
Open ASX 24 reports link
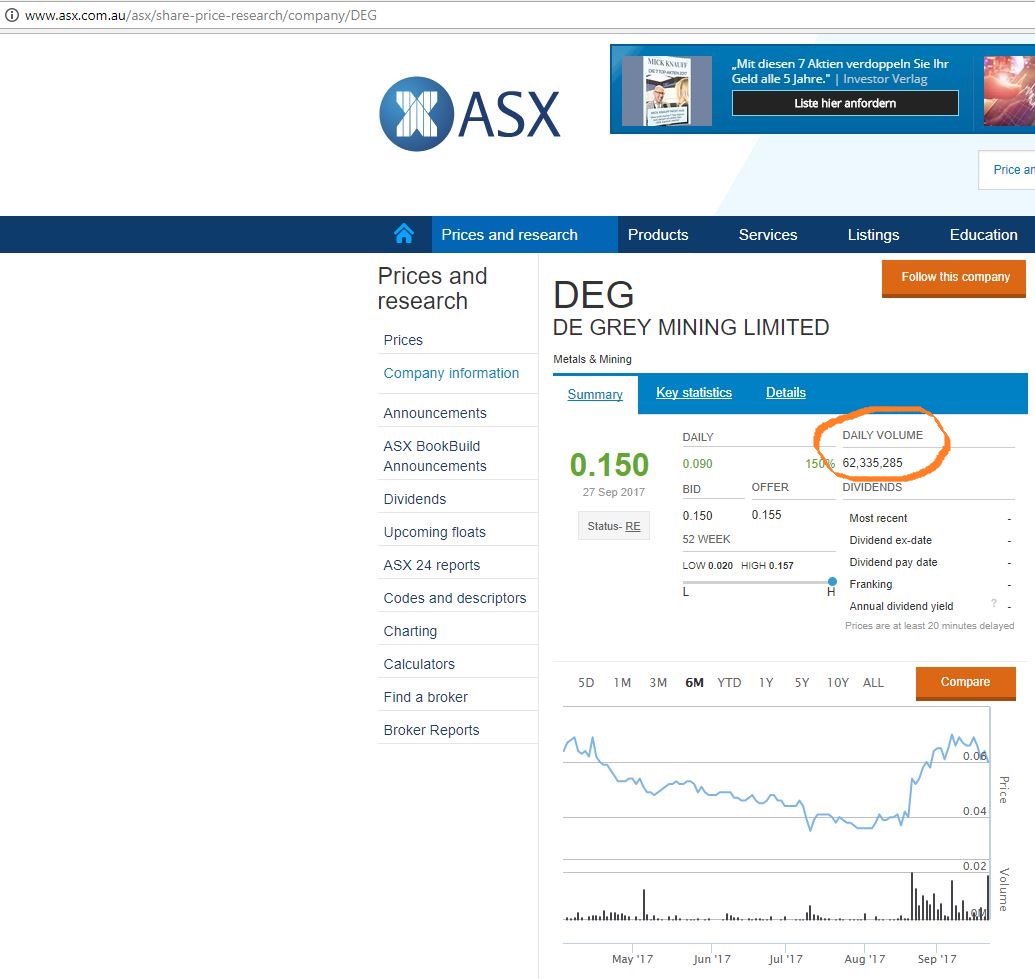[x=432, y=565]
